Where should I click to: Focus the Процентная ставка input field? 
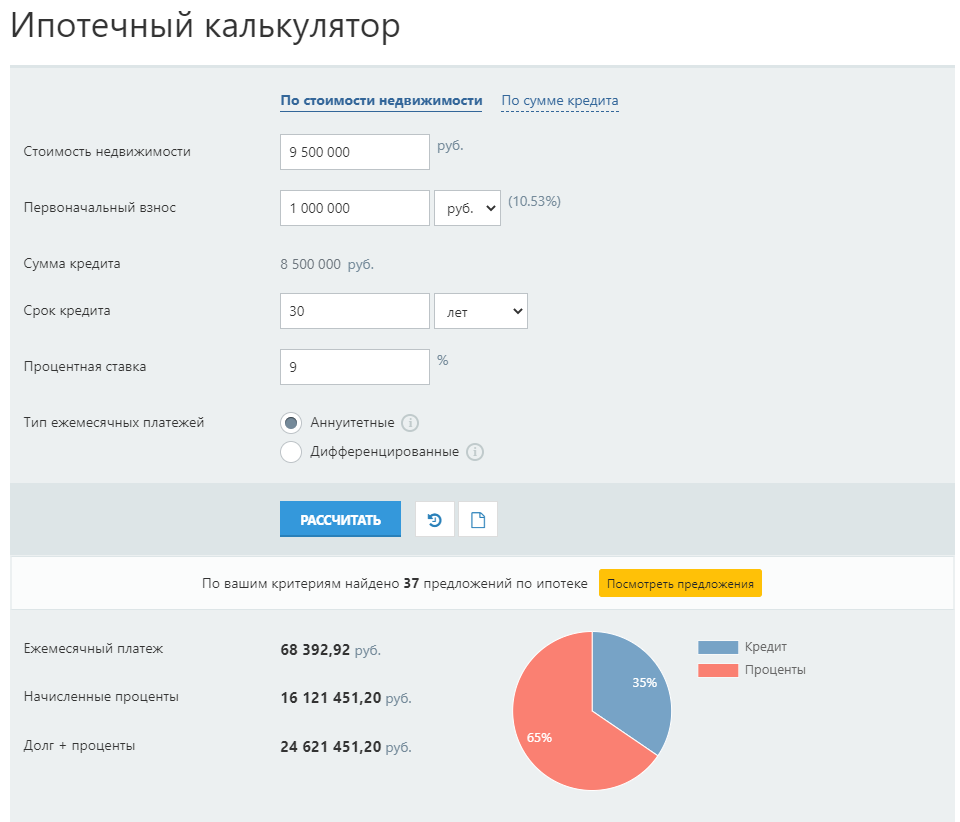pyautogui.click(x=354, y=367)
